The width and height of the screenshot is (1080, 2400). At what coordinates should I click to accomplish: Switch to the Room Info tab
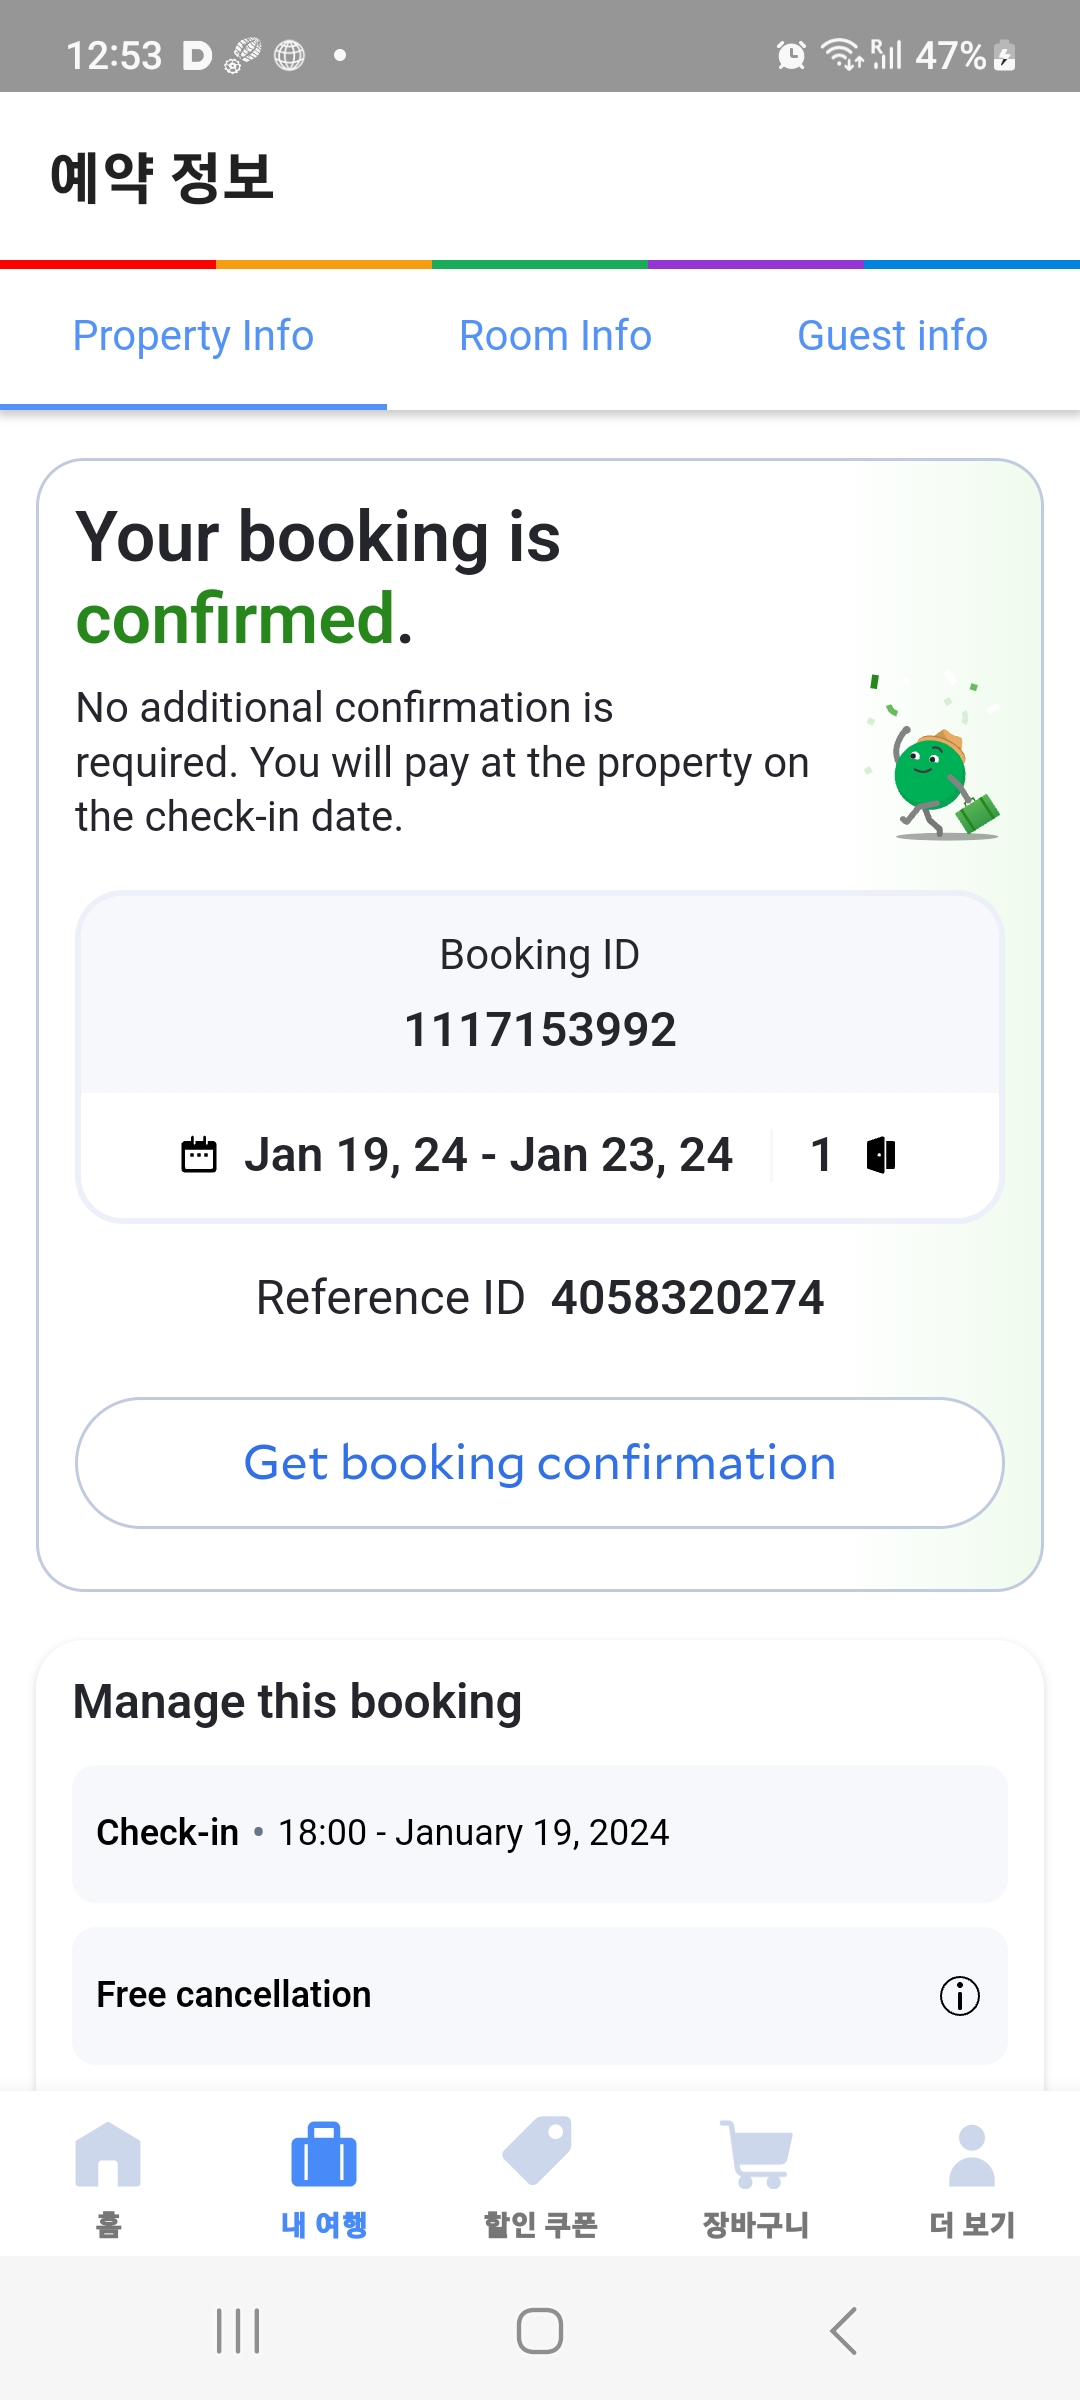(x=555, y=336)
